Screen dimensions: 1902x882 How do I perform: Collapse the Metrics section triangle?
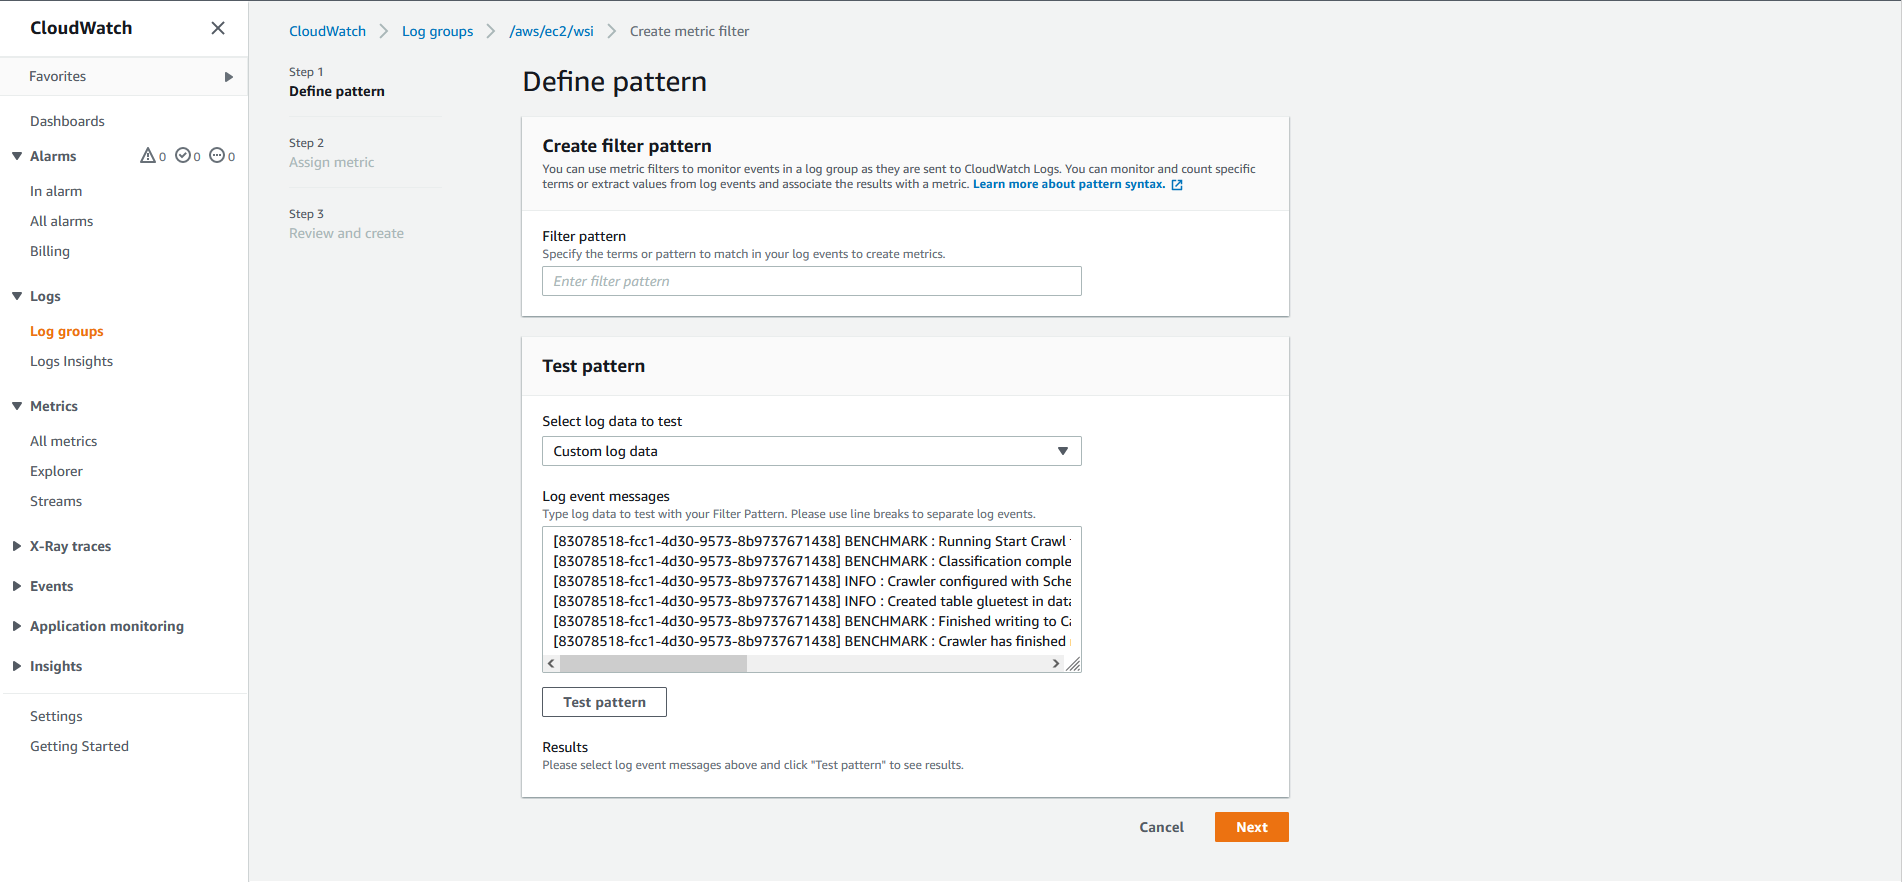click(x=17, y=406)
